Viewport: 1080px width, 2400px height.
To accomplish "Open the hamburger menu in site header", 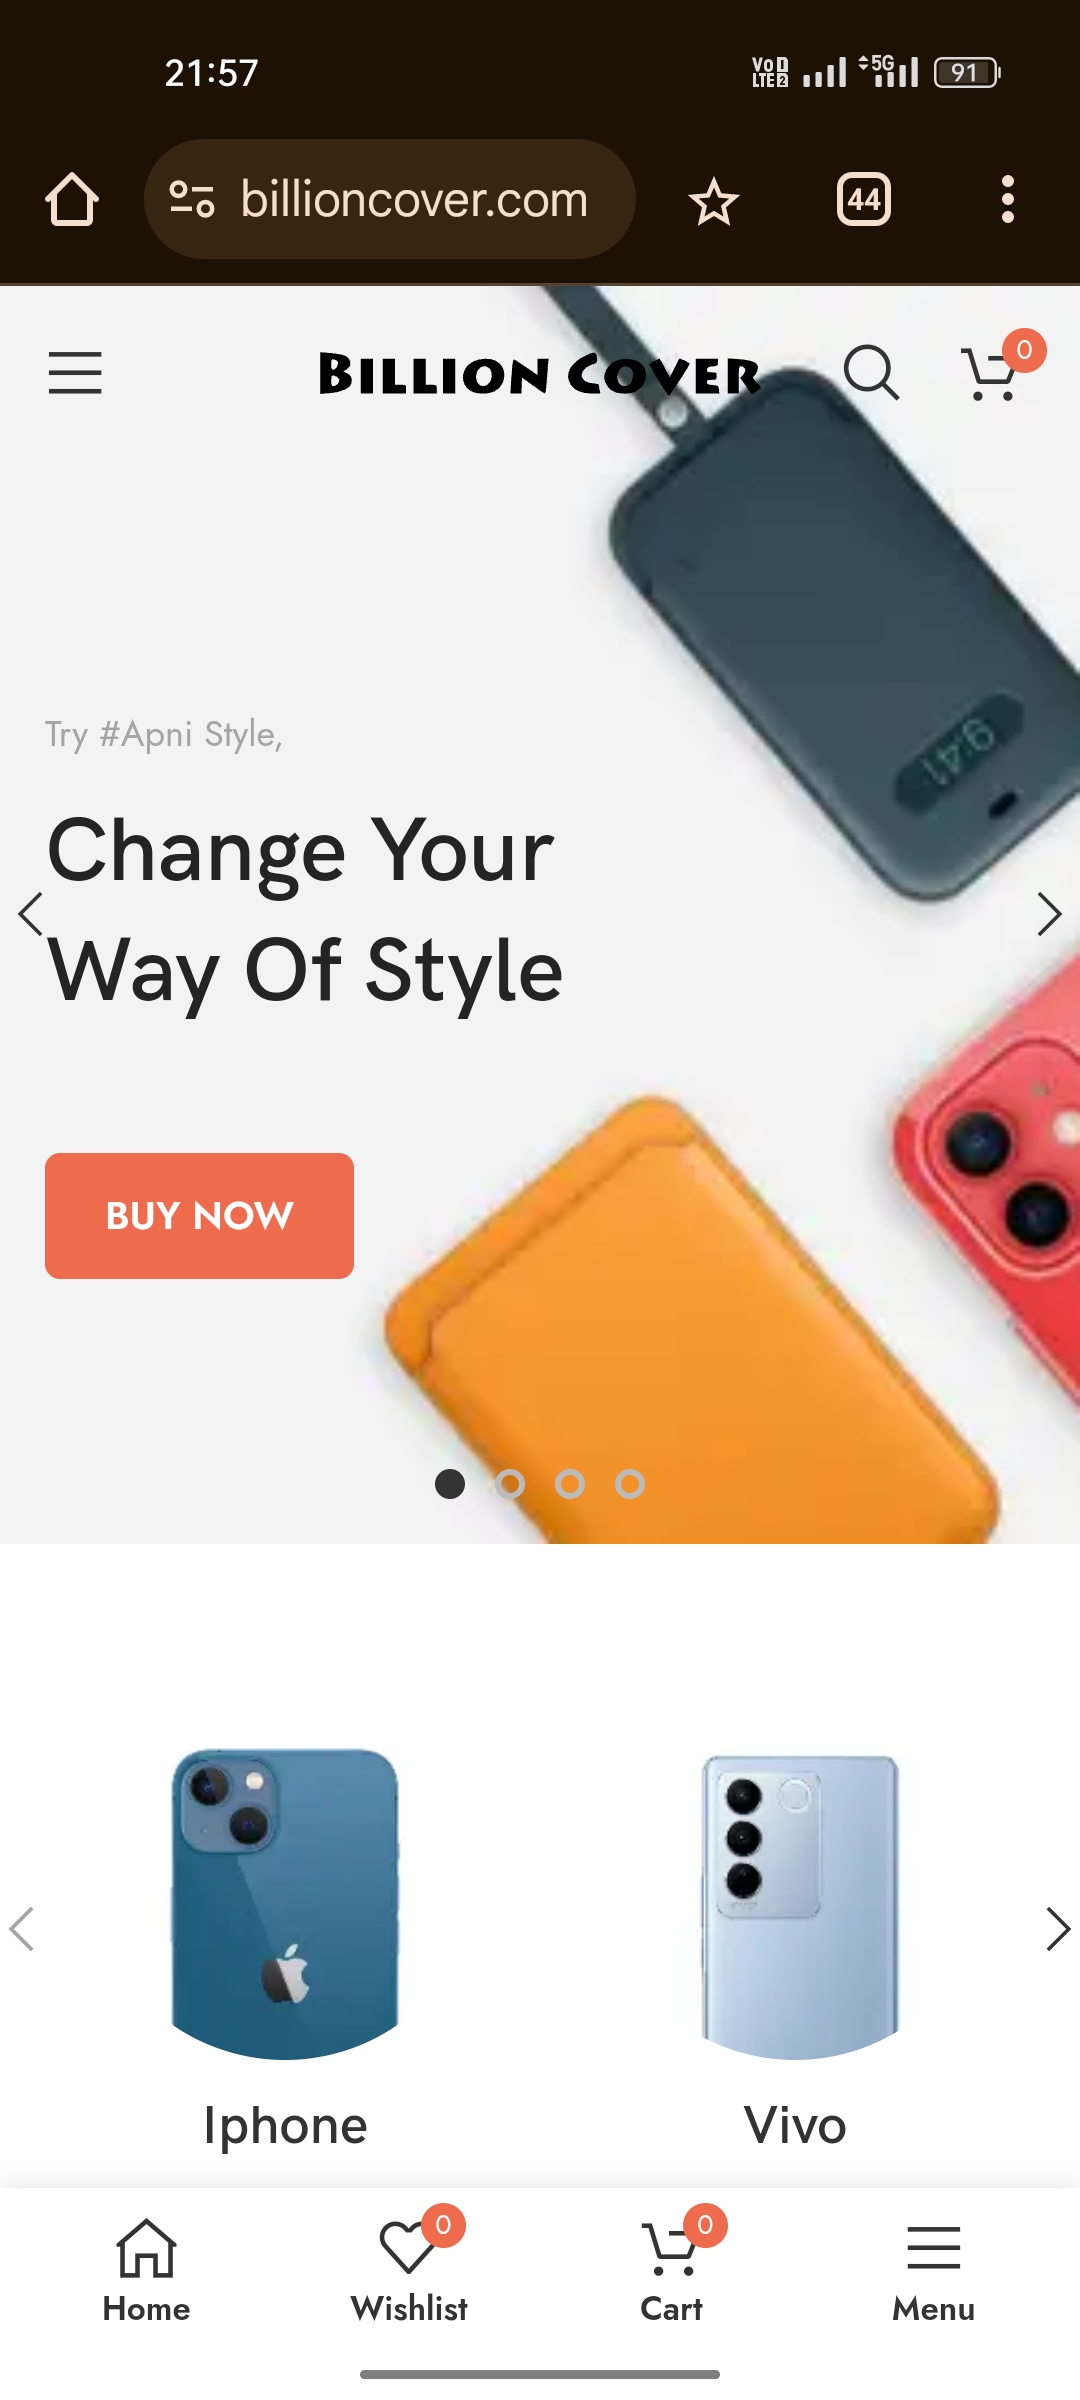I will [75, 373].
